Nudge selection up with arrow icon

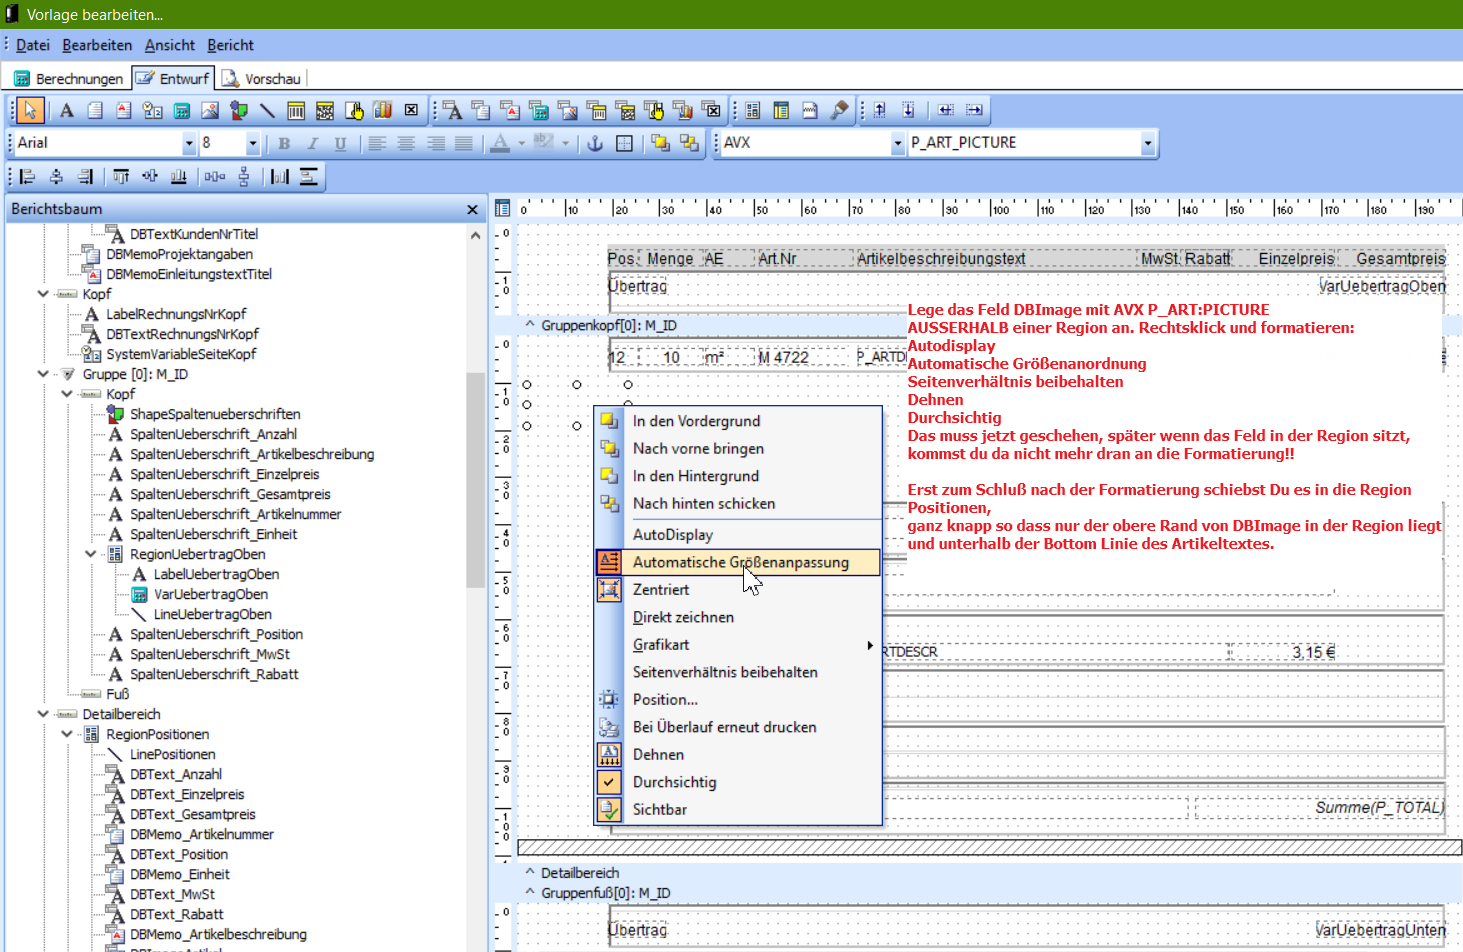880,110
